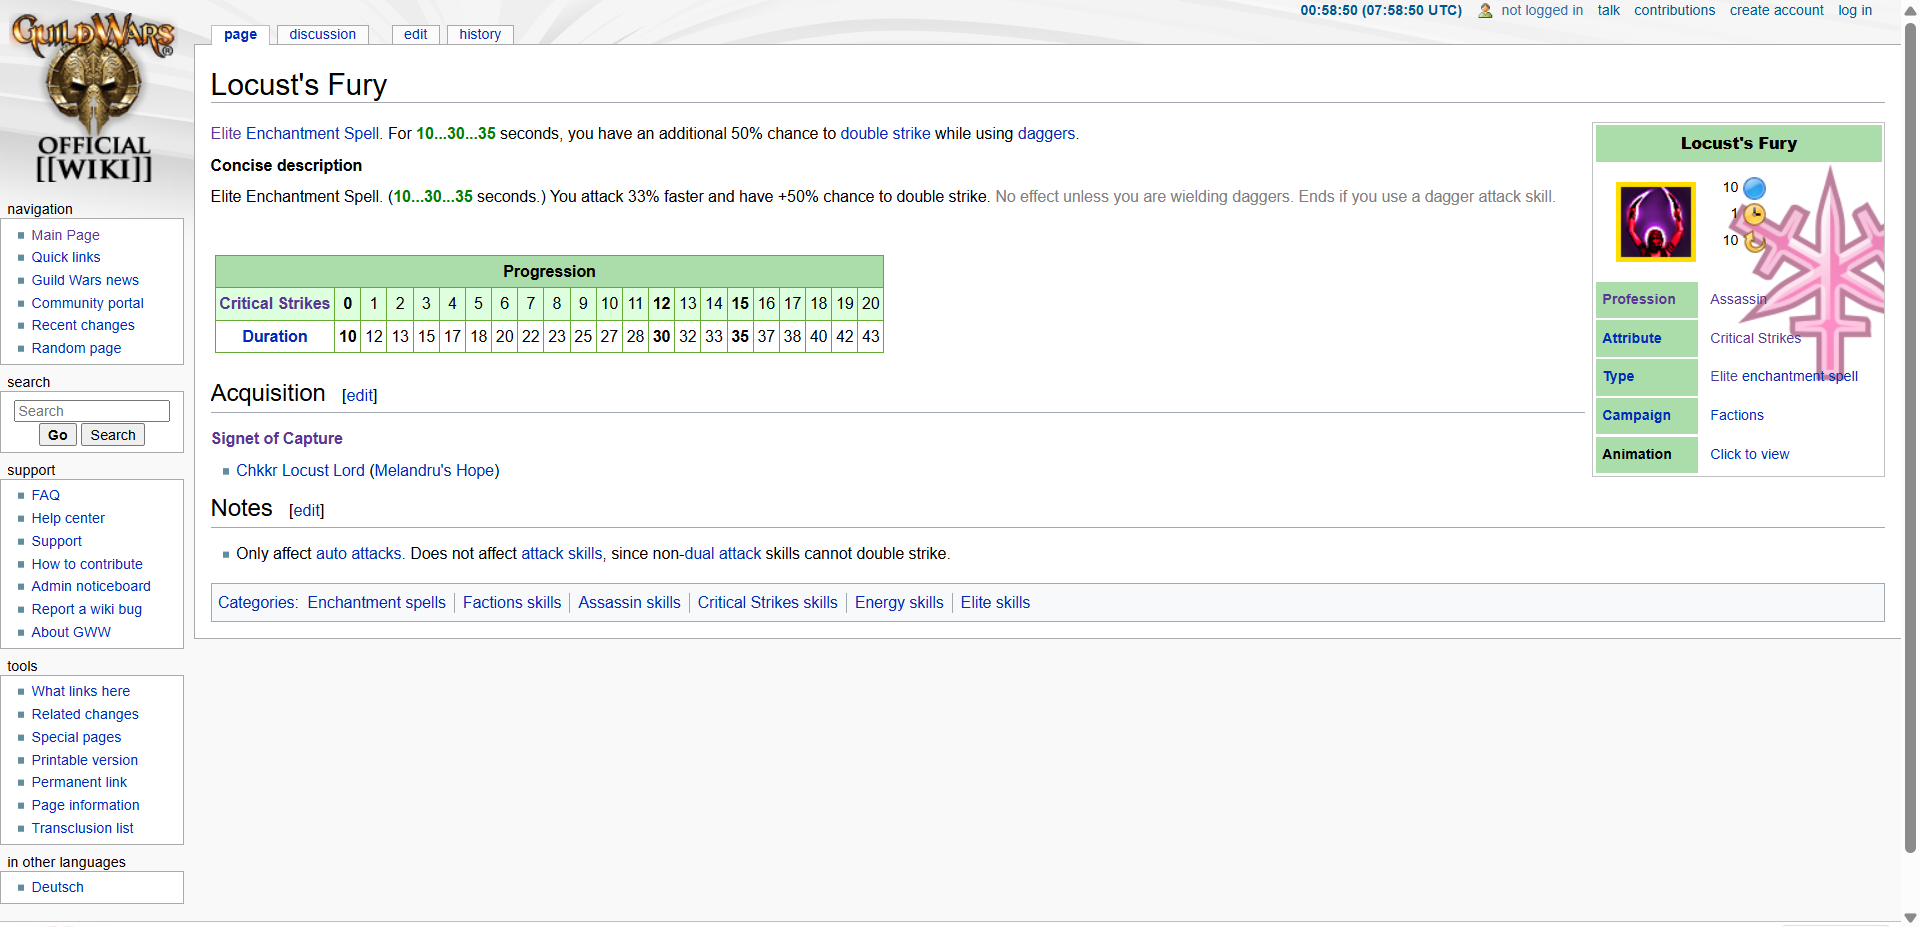Open How to contribute link
Screen dimensions: 1920x927
pos(87,564)
